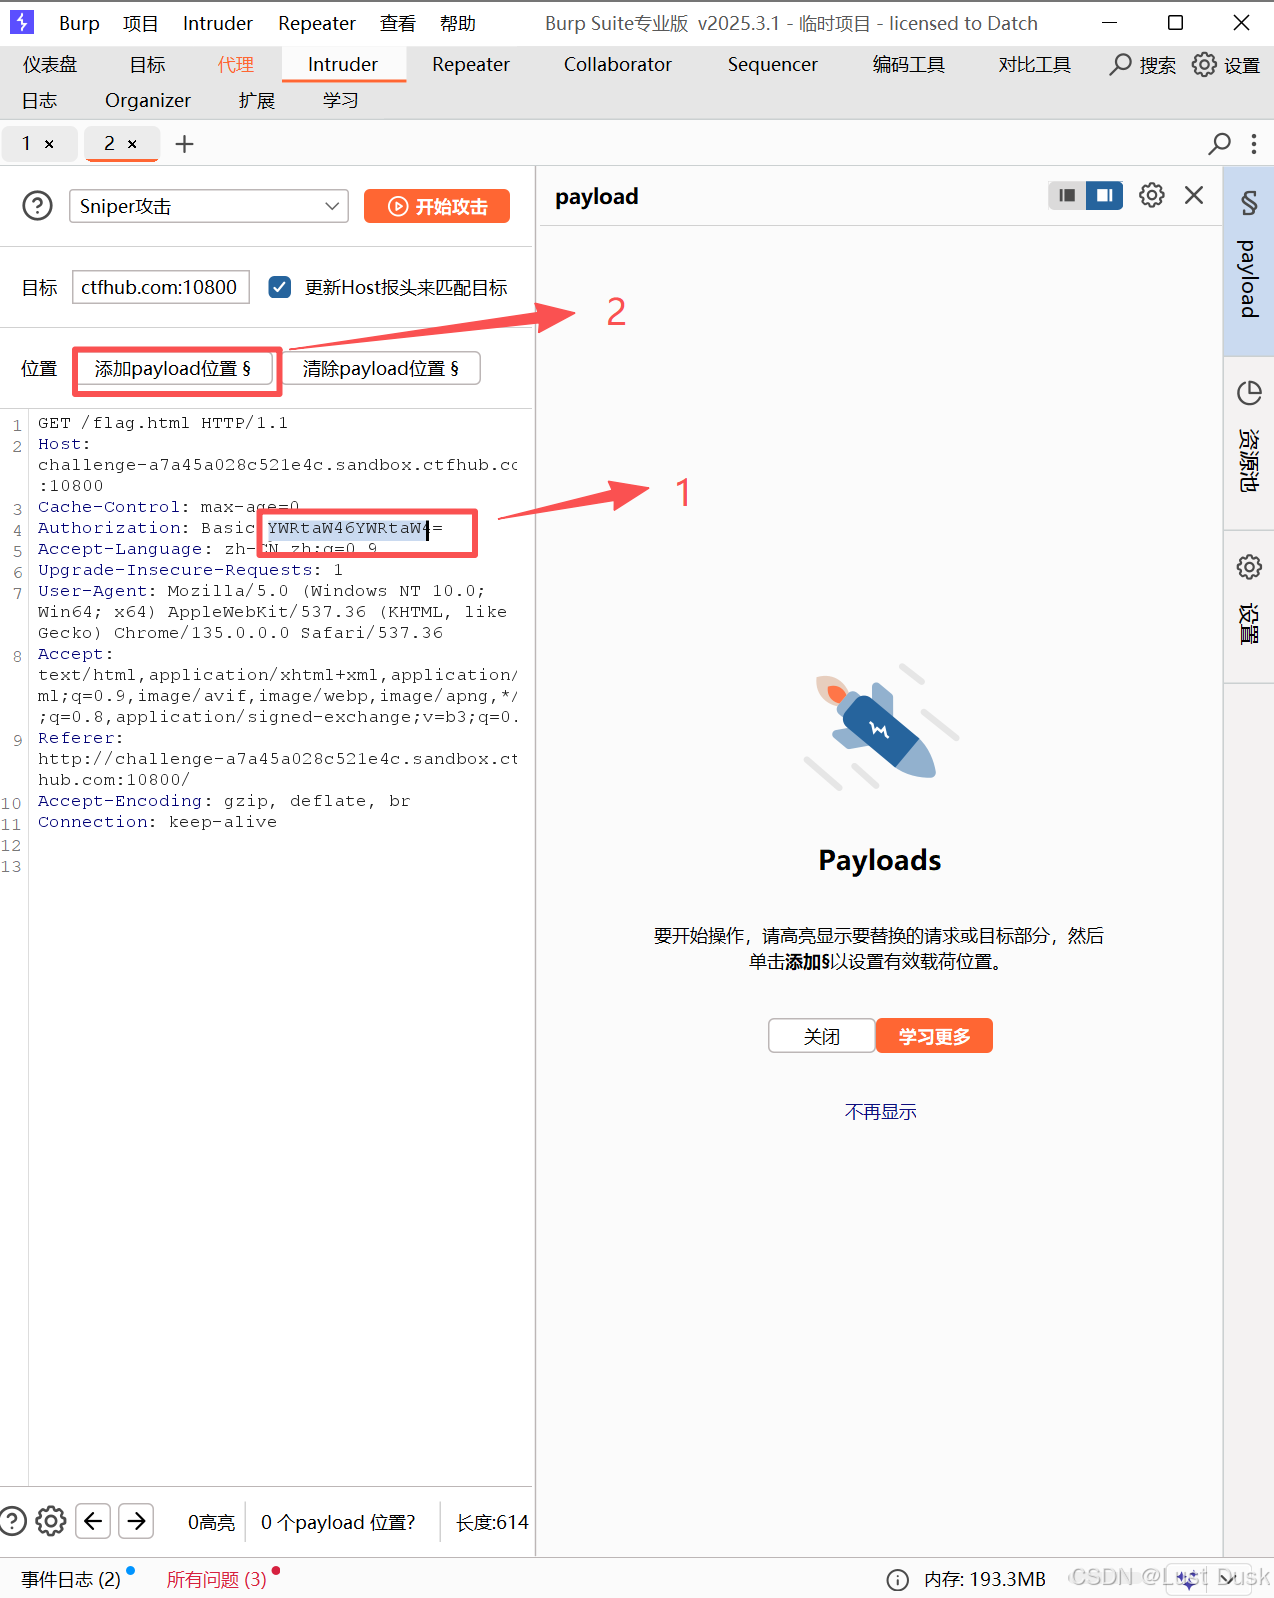The width and height of the screenshot is (1274, 1598).
Task: Switch to the Repeater tool tab
Action: (471, 64)
